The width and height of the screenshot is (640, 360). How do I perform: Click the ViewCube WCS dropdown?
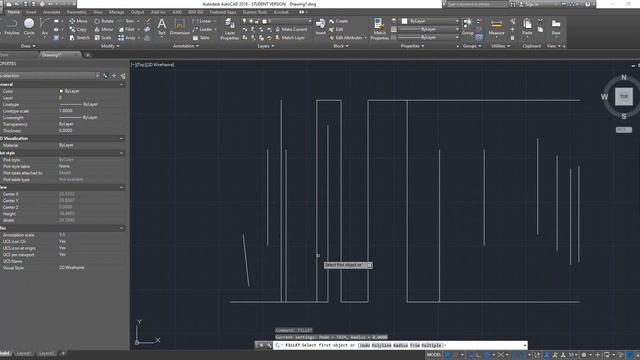624,129
